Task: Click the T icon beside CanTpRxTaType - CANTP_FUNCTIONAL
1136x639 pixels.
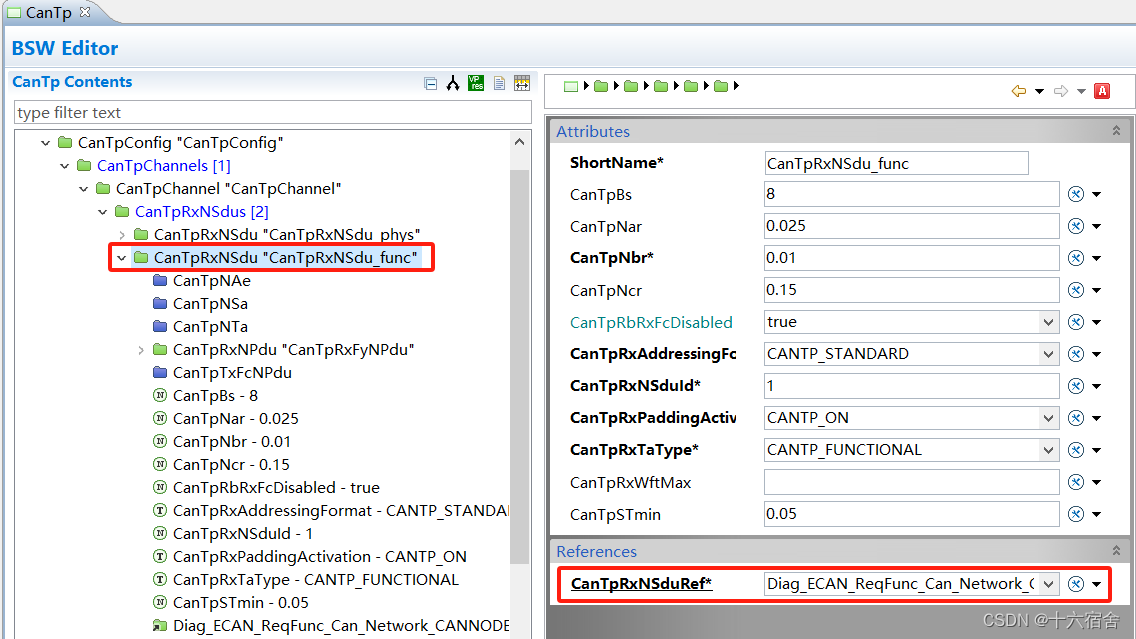Action: [160, 580]
